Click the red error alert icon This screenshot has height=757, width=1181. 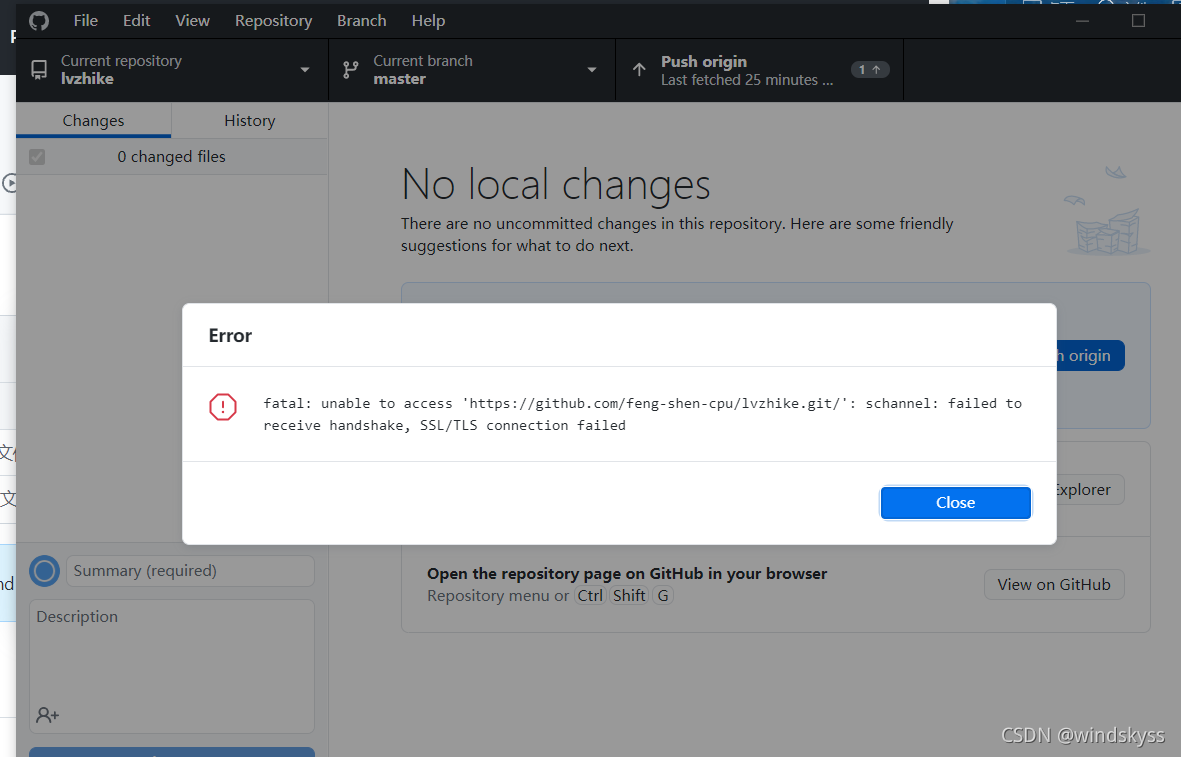pyautogui.click(x=222, y=407)
